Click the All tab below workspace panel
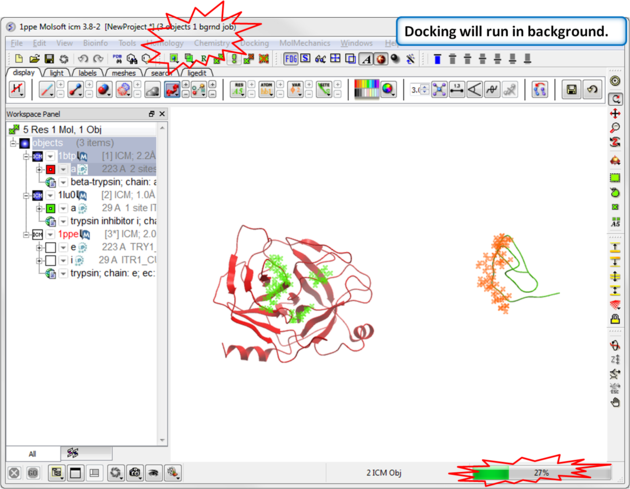This screenshot has width=630, height=489. coord(32,453)
